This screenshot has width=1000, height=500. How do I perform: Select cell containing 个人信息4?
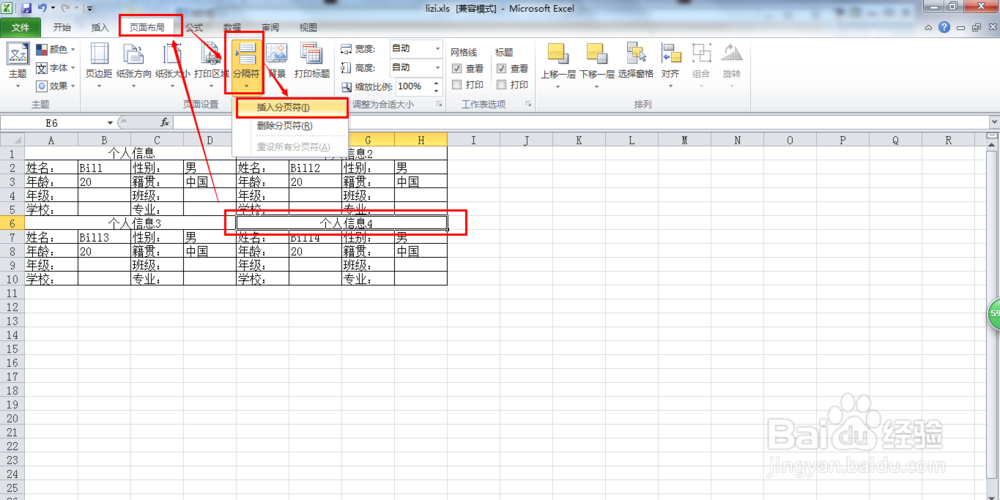(x=342, y=223)
